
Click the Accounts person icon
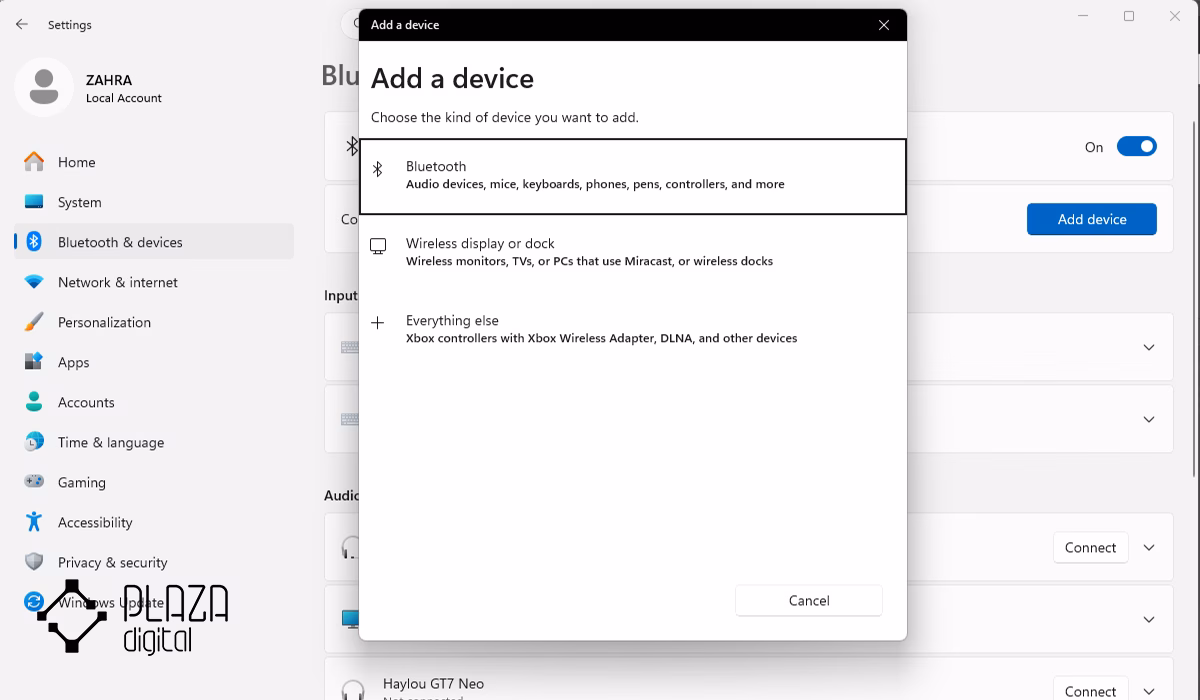point(34,401)
